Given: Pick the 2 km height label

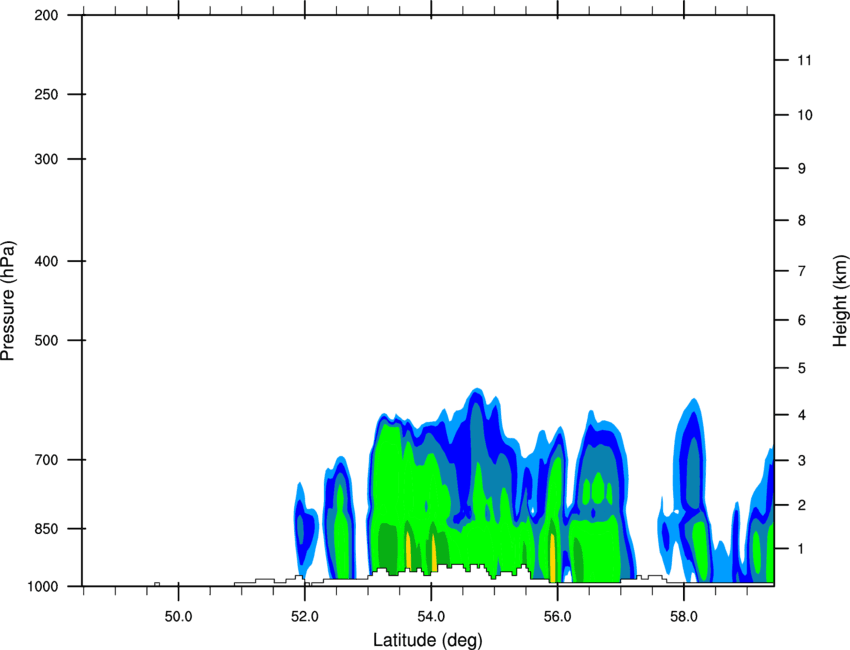Looking at the screenshot, I should 802,505.
